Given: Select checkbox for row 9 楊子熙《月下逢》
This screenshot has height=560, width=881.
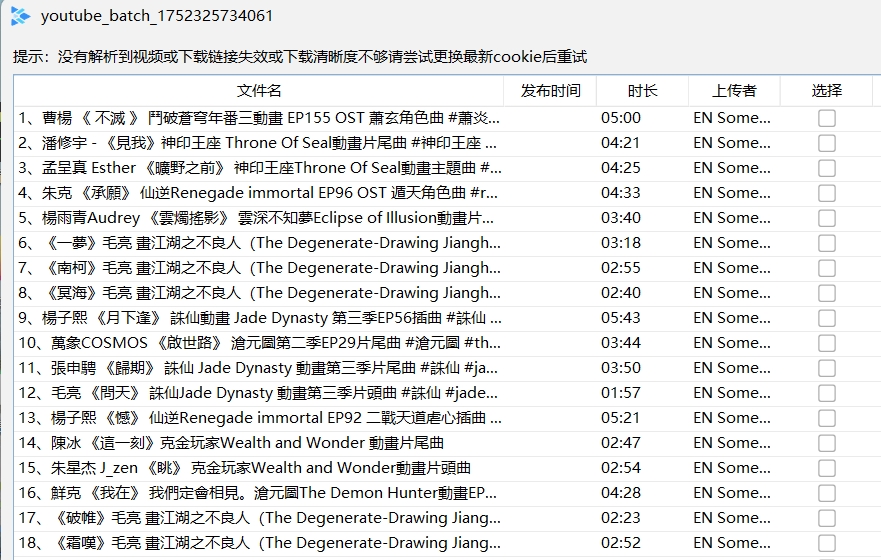Looking at the screenshot, I should point(826,318).
